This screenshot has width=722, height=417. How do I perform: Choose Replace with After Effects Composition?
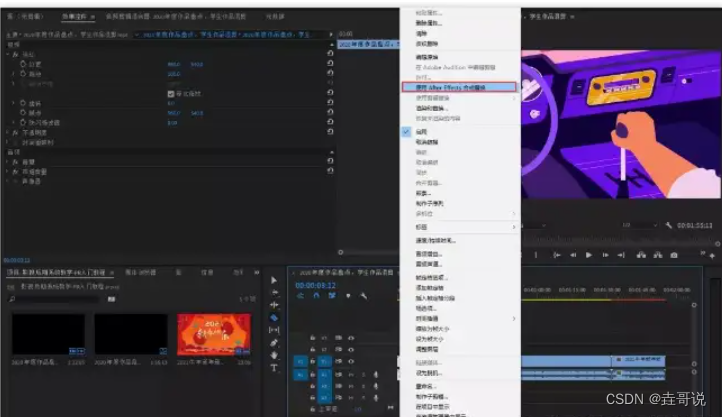tap(459, 87)
